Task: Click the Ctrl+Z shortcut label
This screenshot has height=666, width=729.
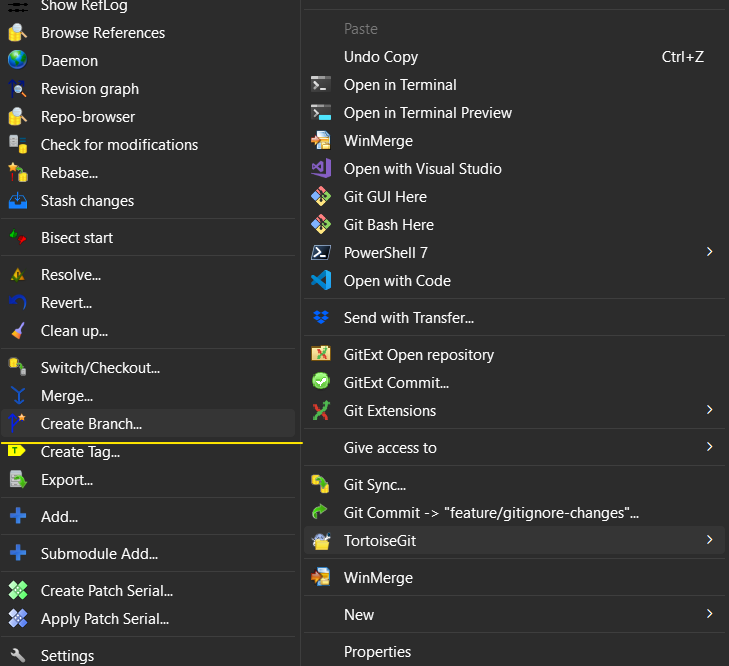Action: [683, 57]
